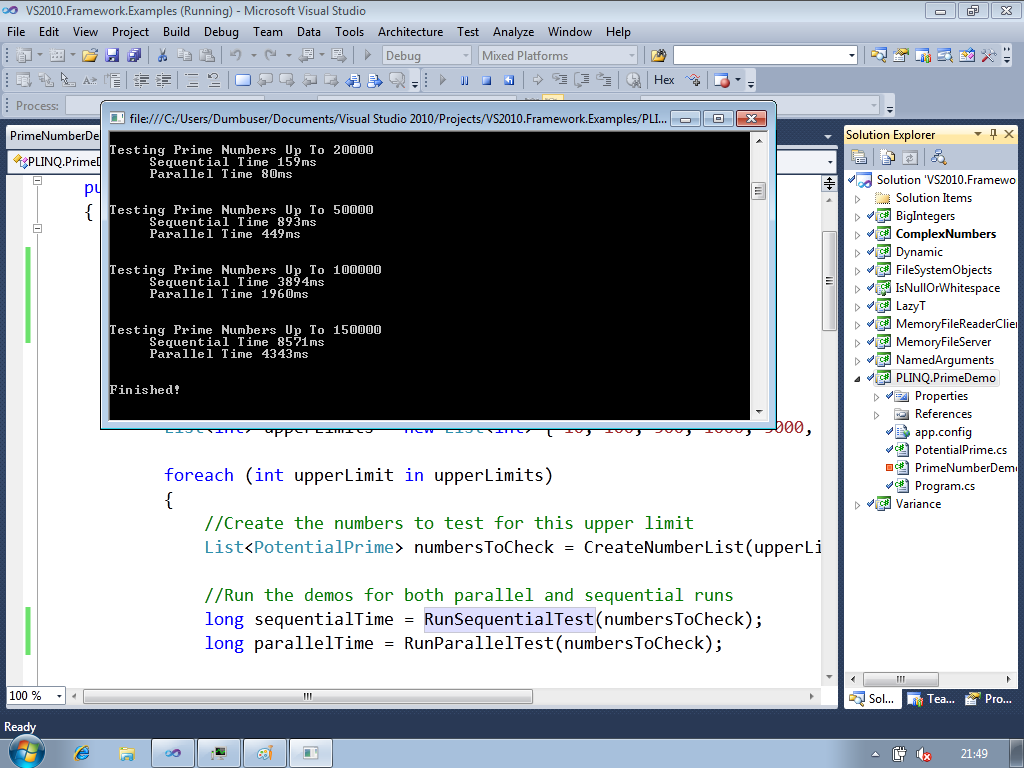Click the Restart debugging icon

tap(509, 80)
